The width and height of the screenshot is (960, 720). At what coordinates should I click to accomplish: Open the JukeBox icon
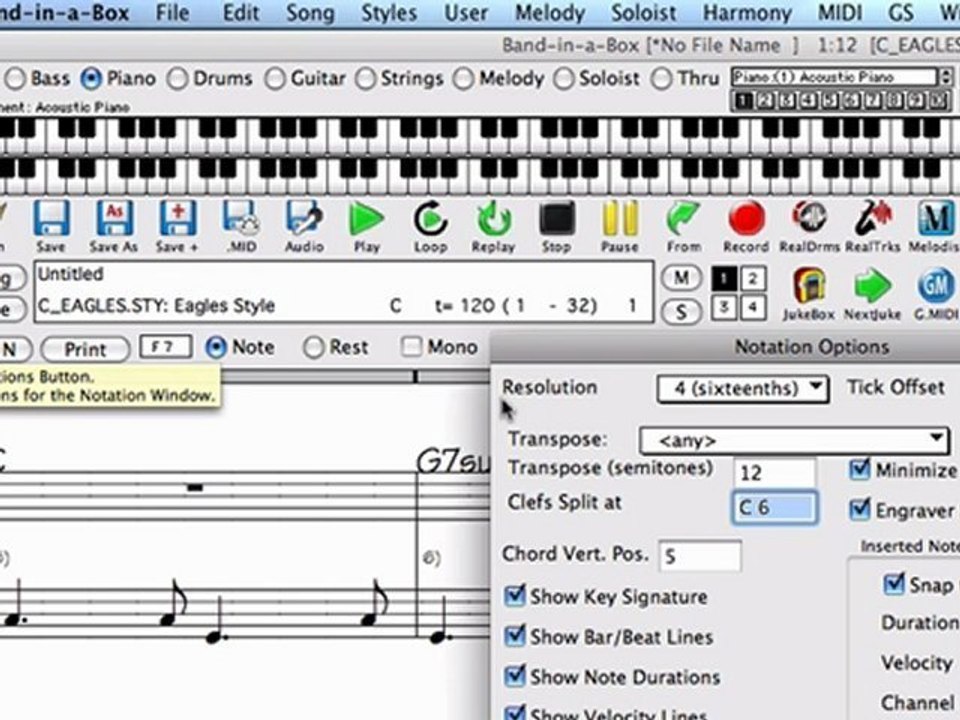[809, 287]
